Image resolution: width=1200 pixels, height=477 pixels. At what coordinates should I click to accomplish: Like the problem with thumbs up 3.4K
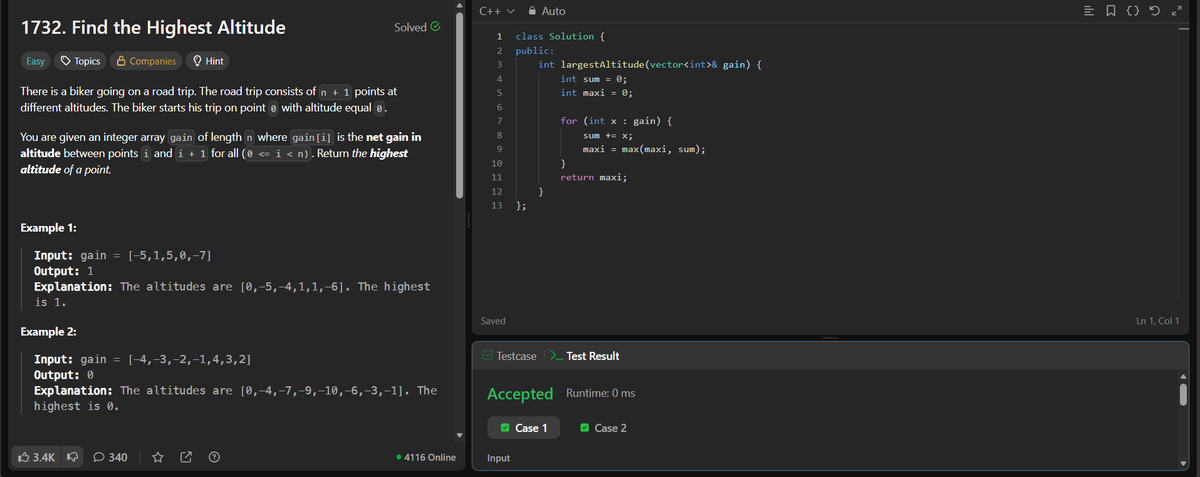coord(37,457)
